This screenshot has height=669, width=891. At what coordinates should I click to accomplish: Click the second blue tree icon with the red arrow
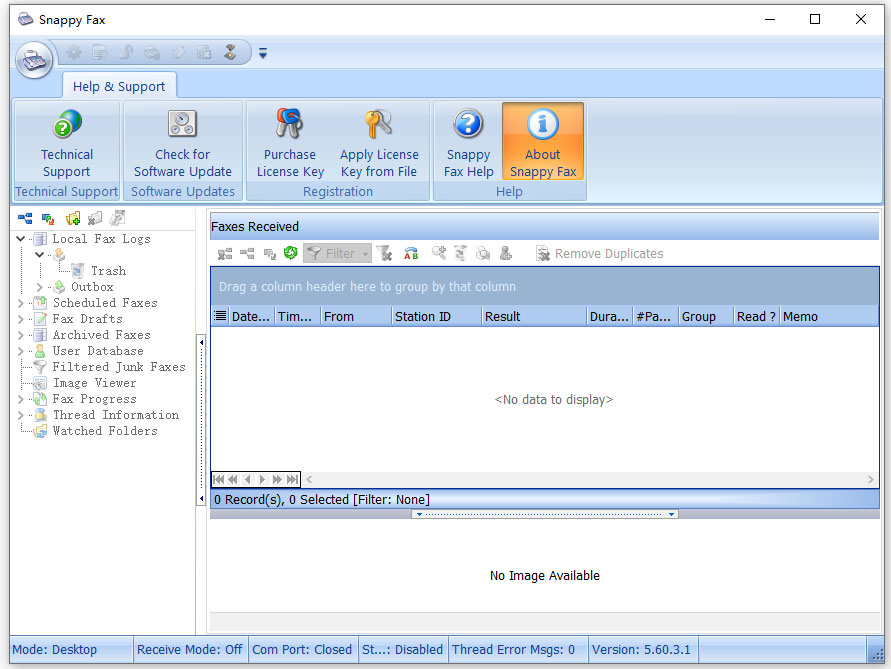48,218
